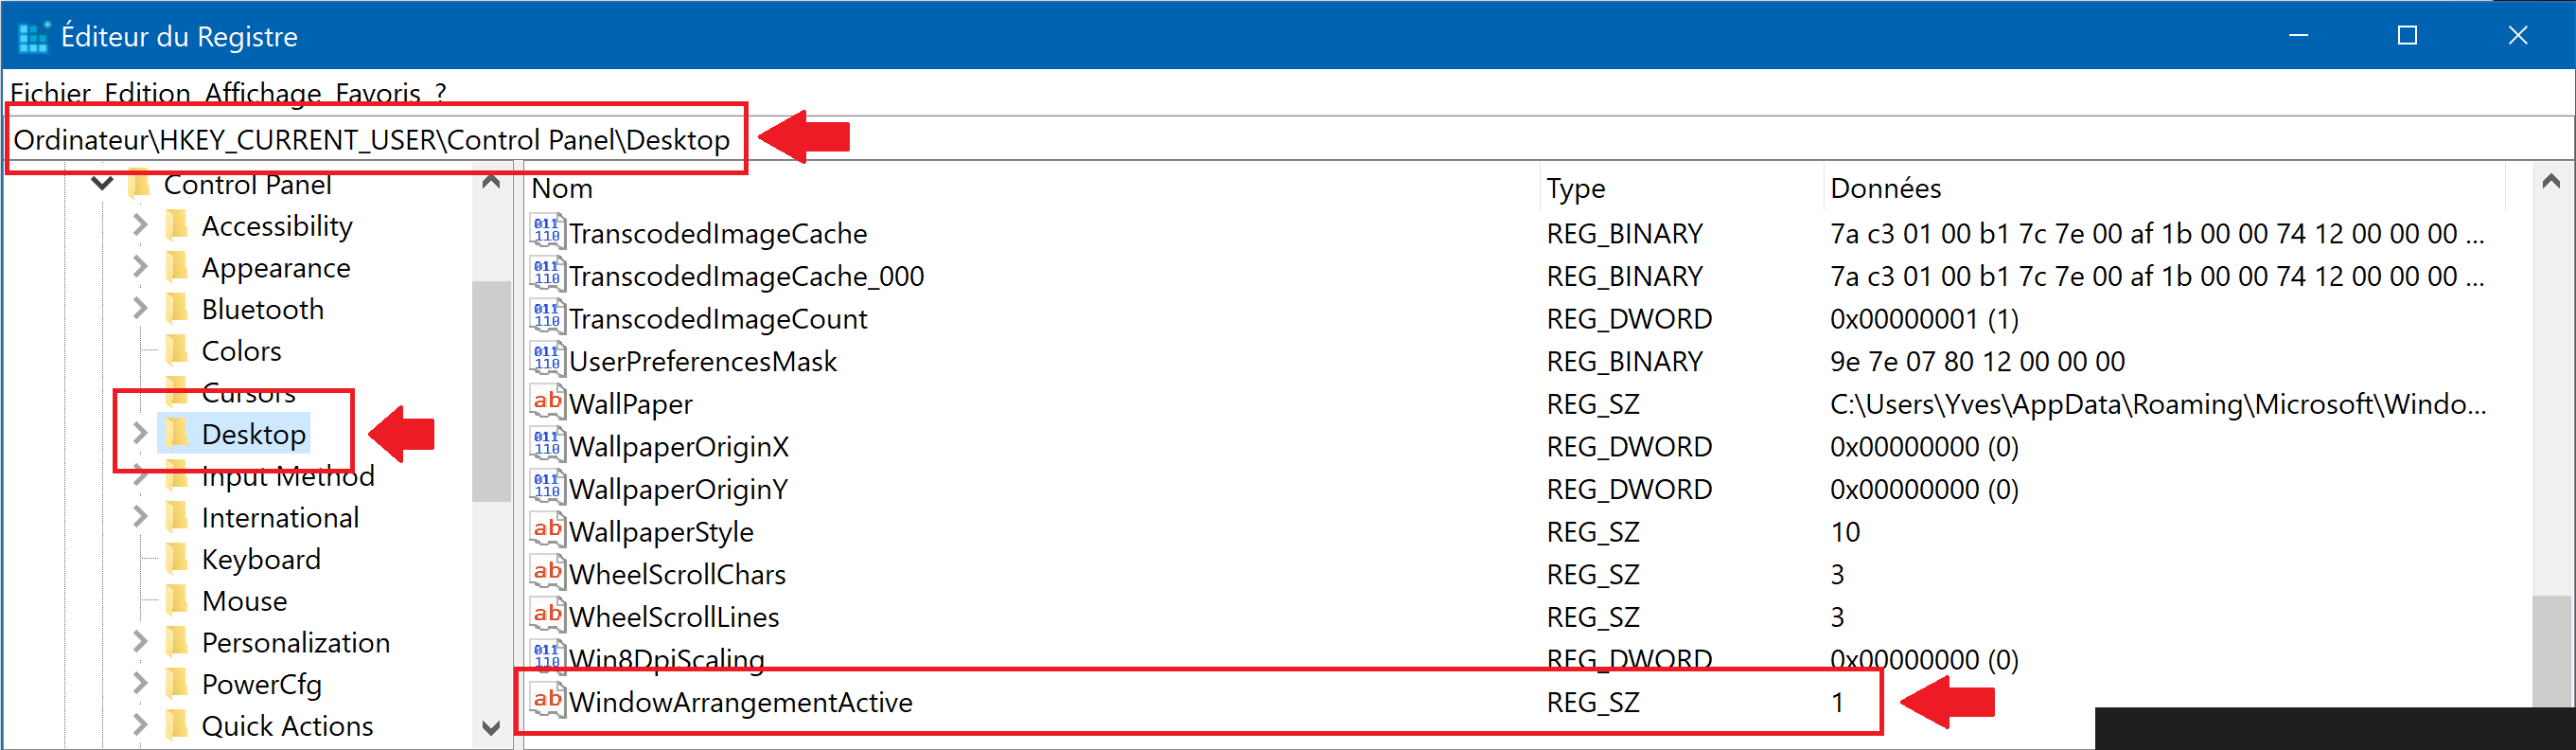Select the Win8DpiScaling value name
This screenshot has width=2576, height=750.
pos(667,659)
